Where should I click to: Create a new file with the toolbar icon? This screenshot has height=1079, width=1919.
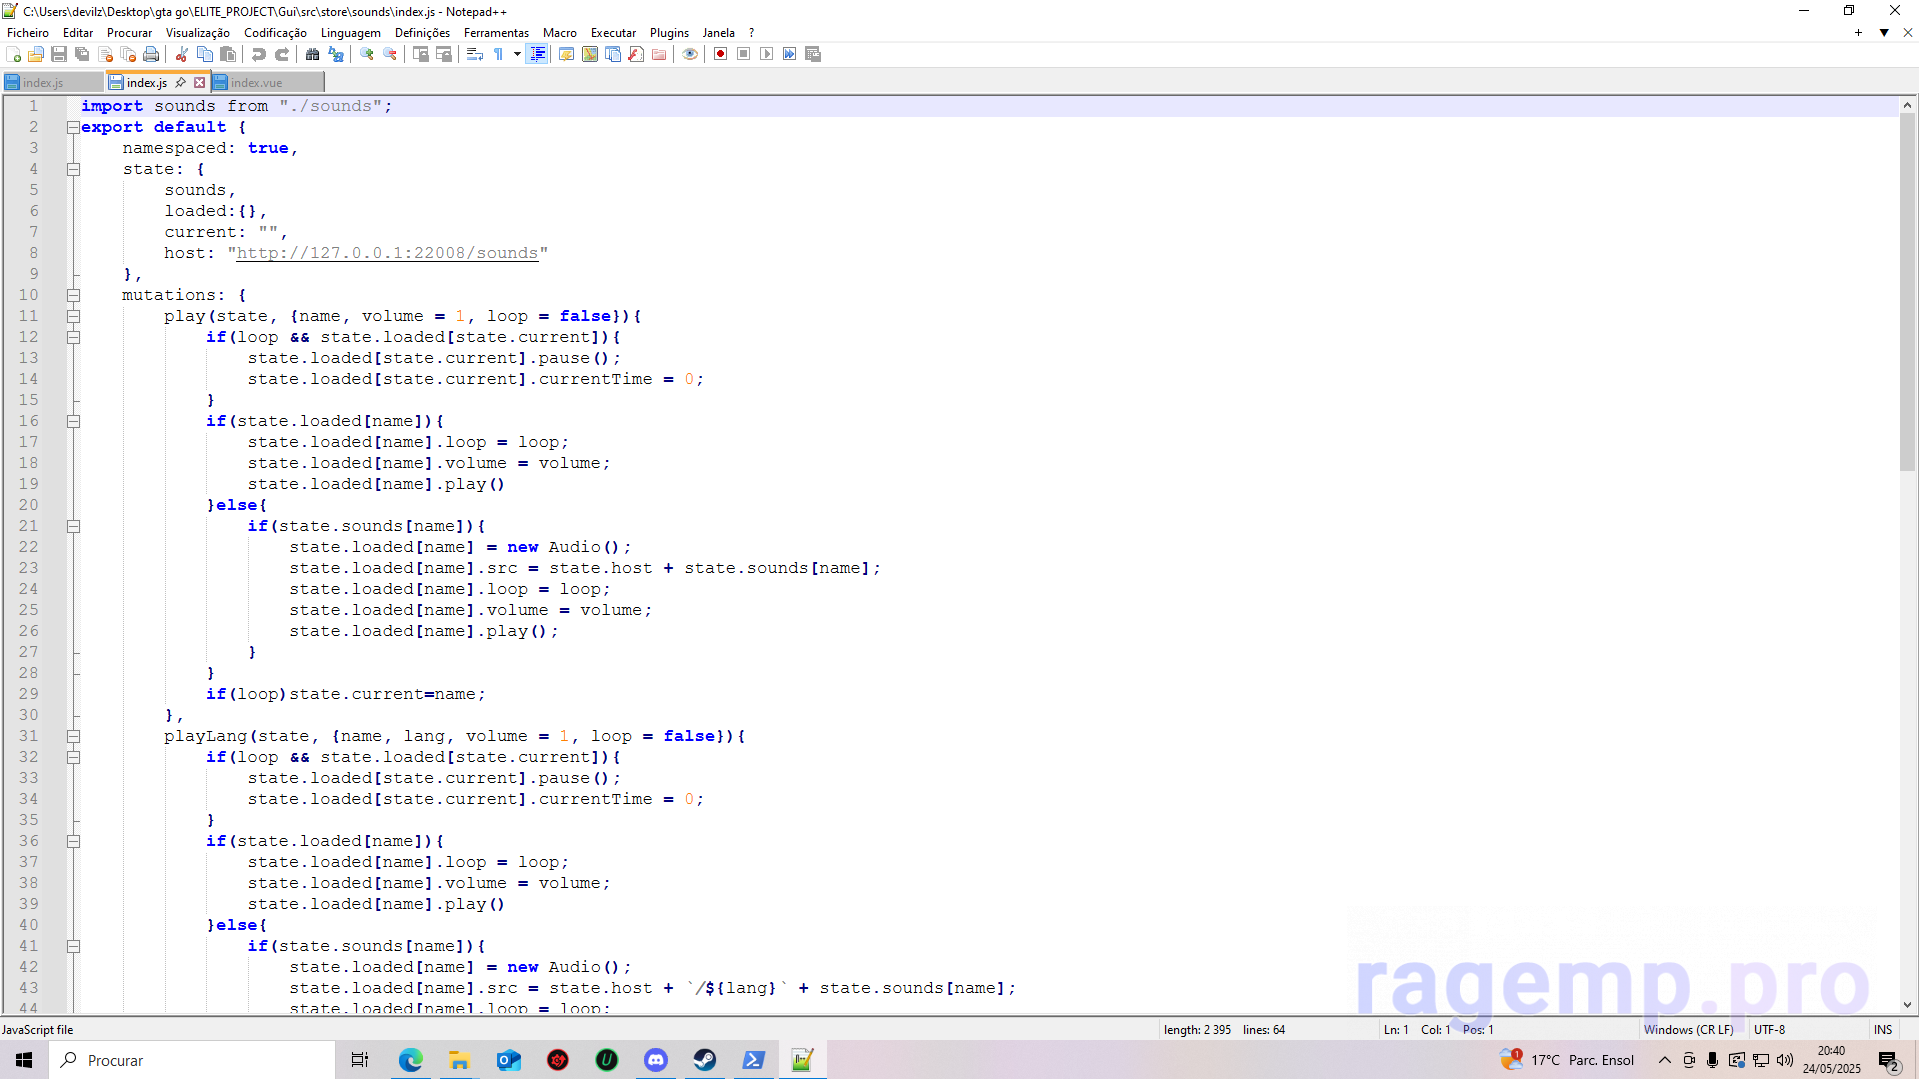(13, 54)
